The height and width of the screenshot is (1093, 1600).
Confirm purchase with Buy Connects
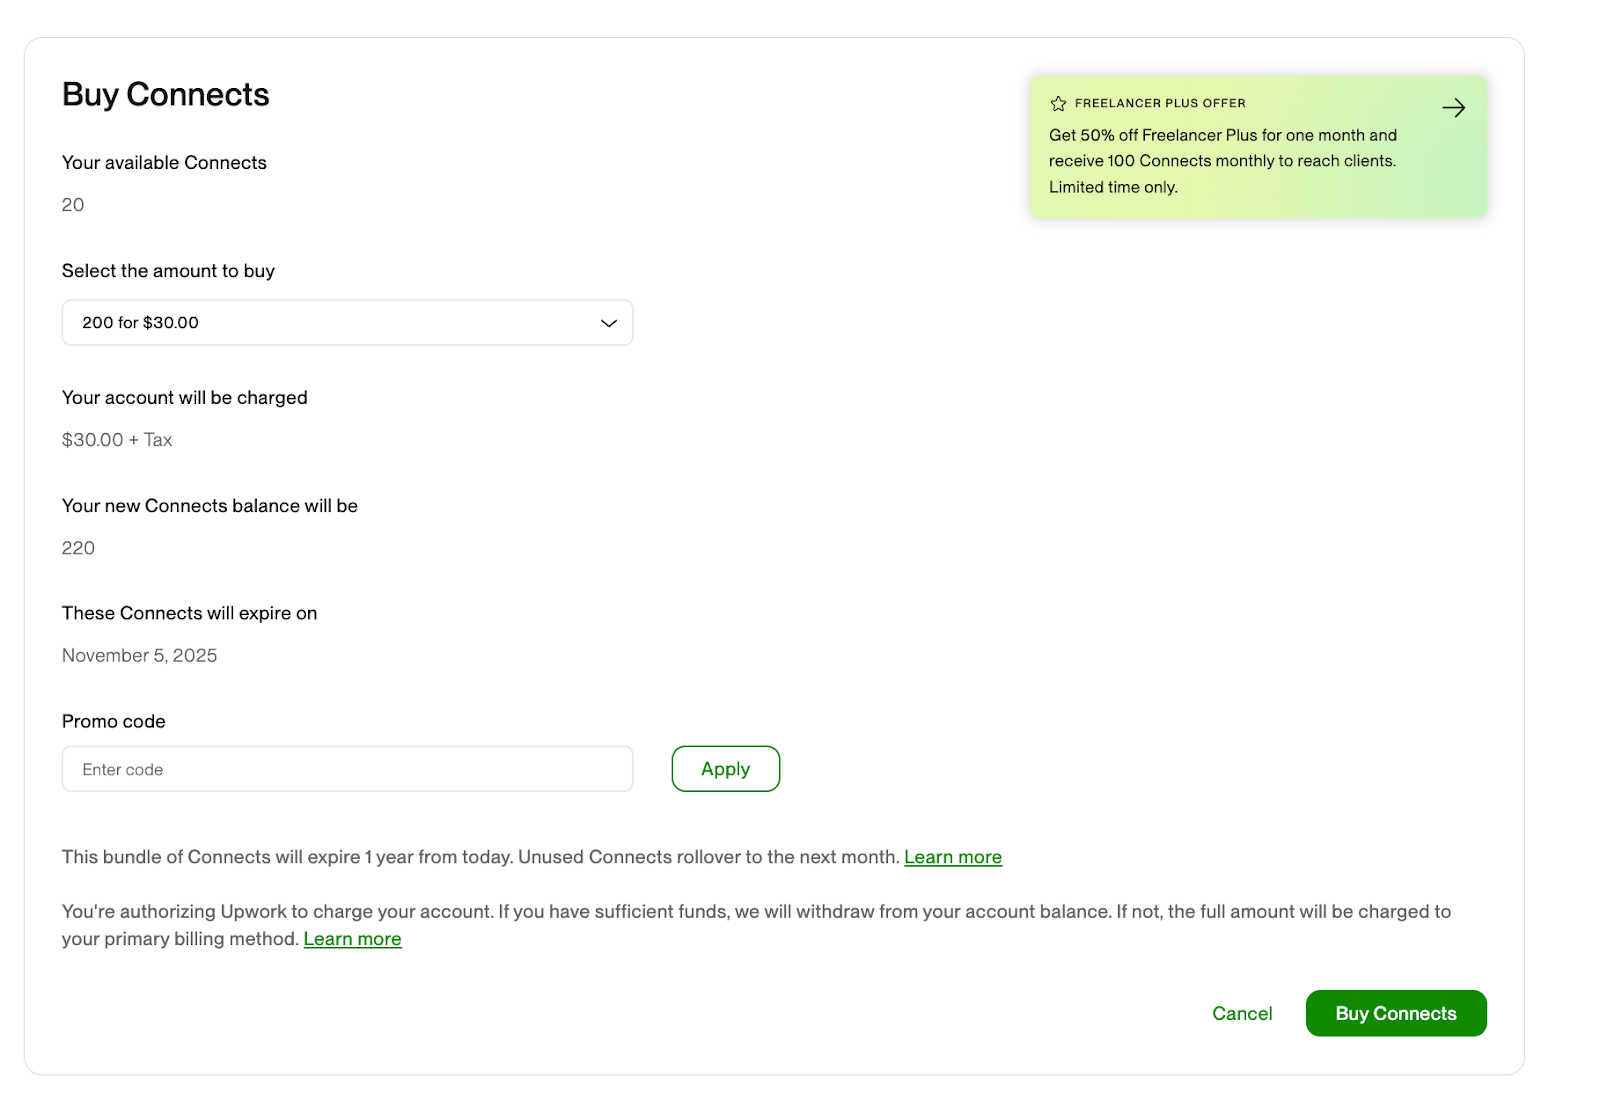coord(1396,1013)
